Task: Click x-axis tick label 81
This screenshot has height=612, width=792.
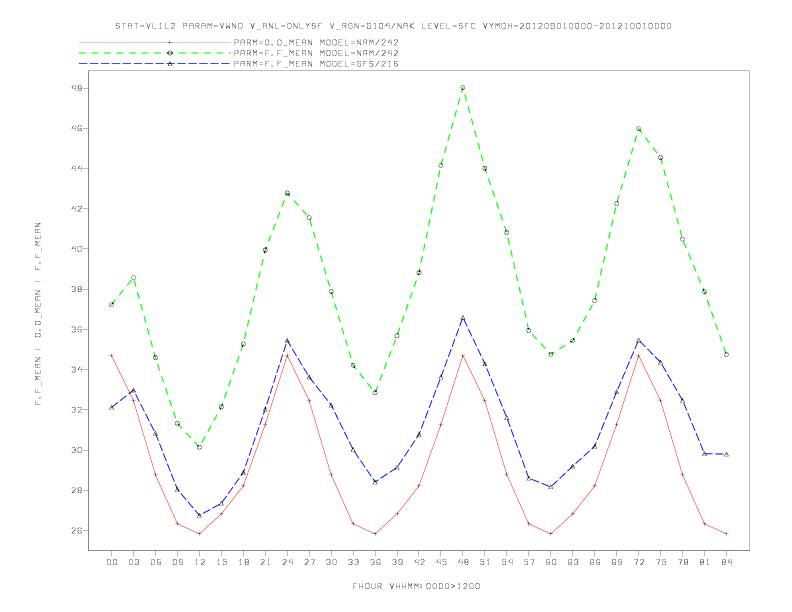Action: pos(705,562)
